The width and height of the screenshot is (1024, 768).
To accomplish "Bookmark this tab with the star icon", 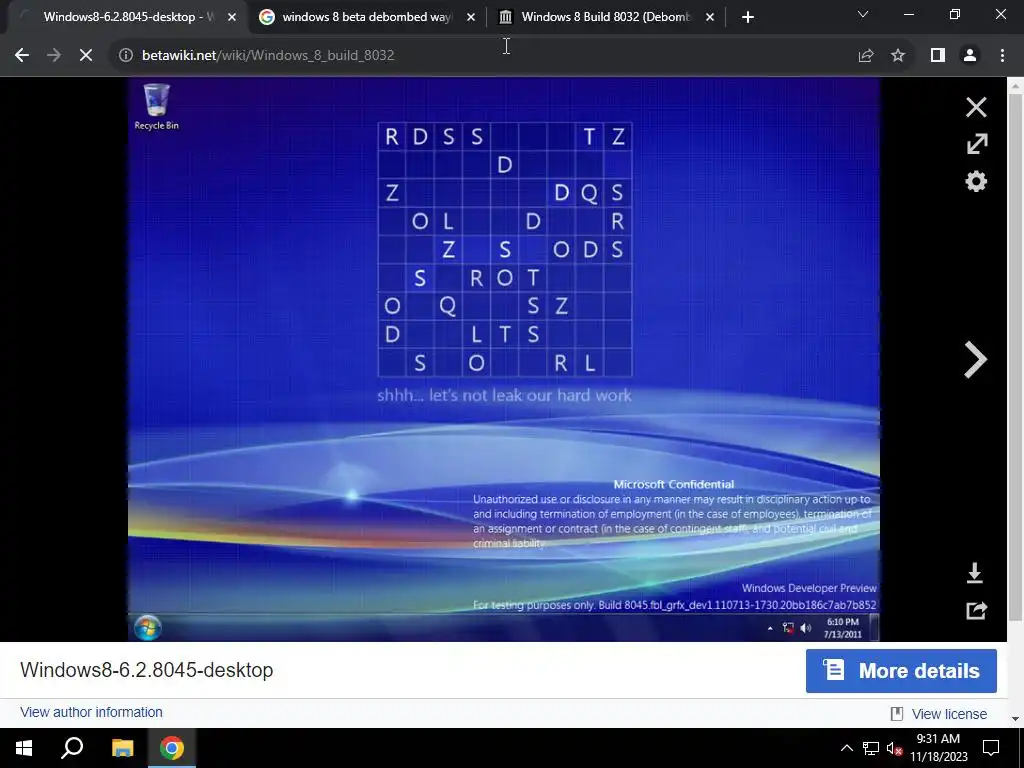I will click(x=898, y=55).
